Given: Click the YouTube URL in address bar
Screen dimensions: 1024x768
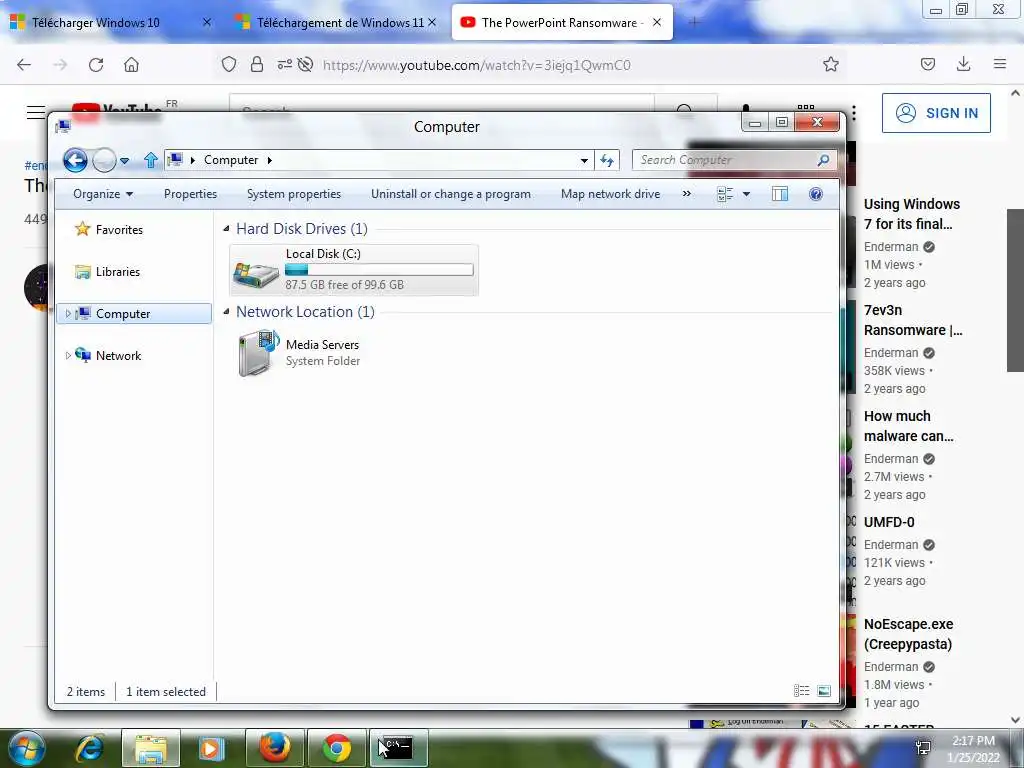Looking at the screenshot, I should [x=477, y=65].
